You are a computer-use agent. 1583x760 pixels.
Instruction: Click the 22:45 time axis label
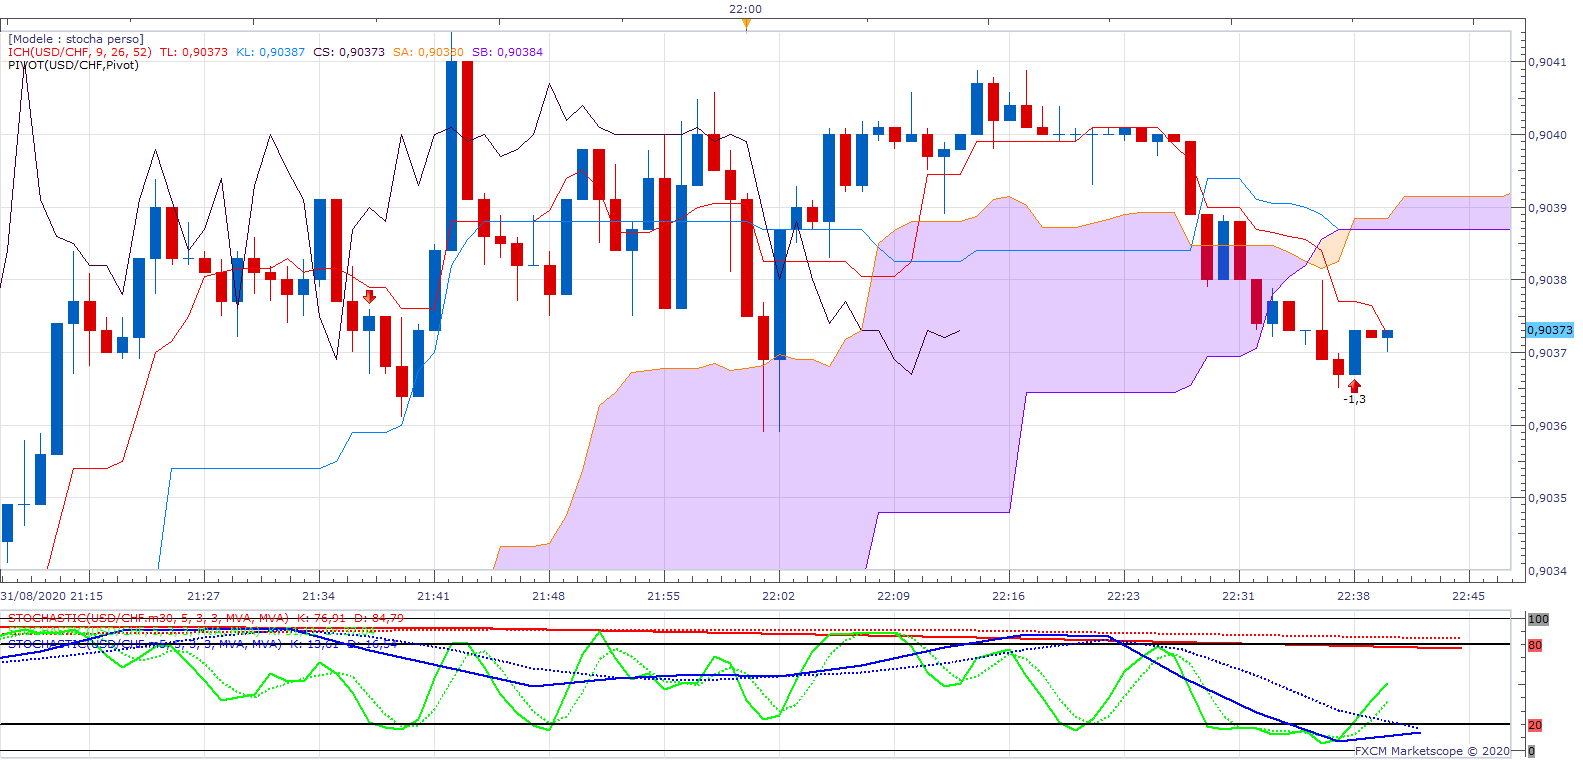1468,596
